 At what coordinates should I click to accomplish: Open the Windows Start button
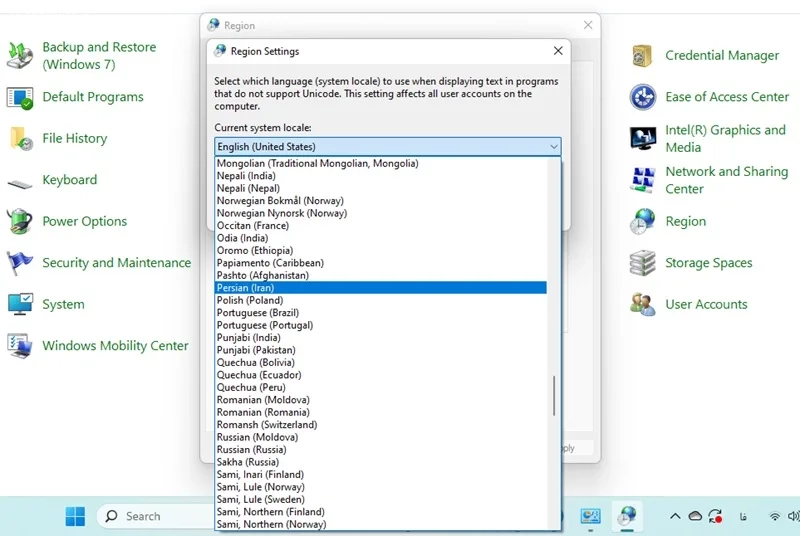(x=76, y=516)
